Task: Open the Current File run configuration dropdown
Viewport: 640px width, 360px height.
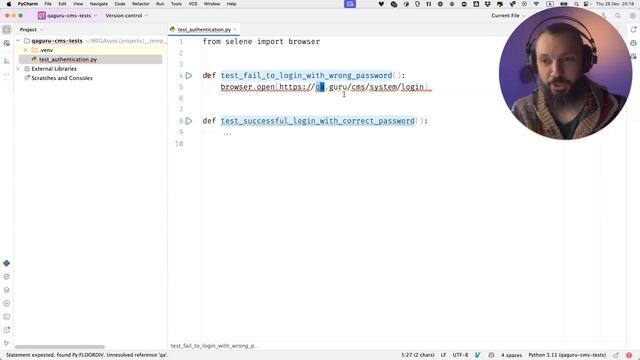Action: (x=508, y=16)
